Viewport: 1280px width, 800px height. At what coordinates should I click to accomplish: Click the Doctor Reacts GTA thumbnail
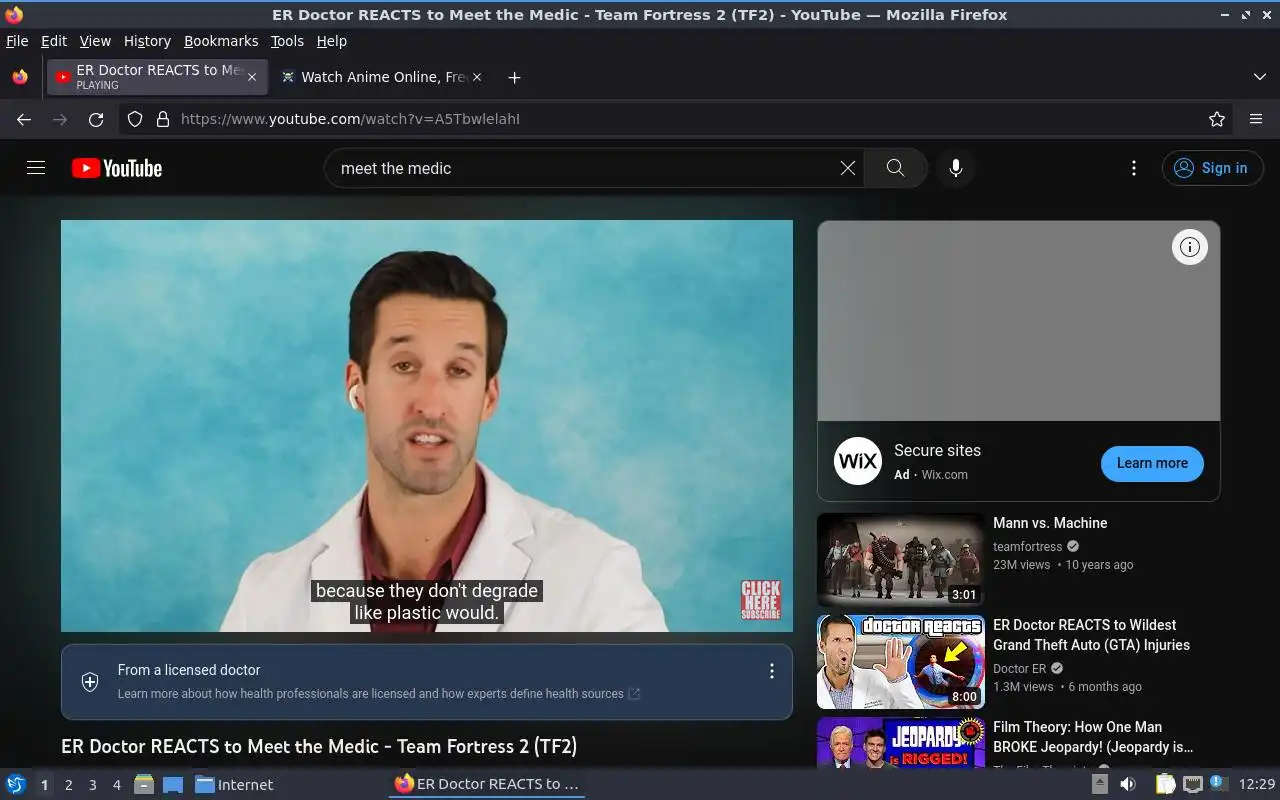click(x=901, y=661)
